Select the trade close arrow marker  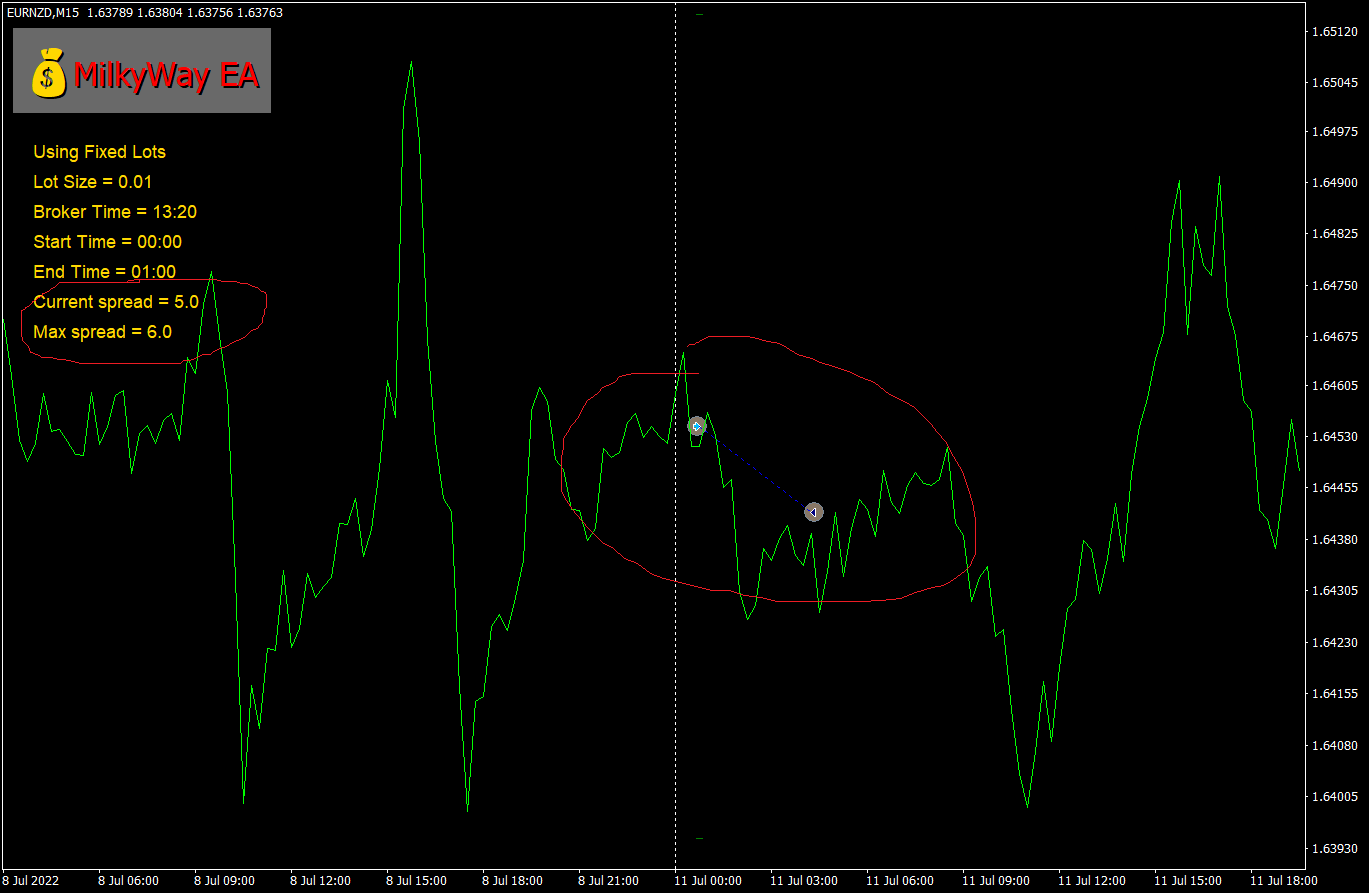click(814, 512)
